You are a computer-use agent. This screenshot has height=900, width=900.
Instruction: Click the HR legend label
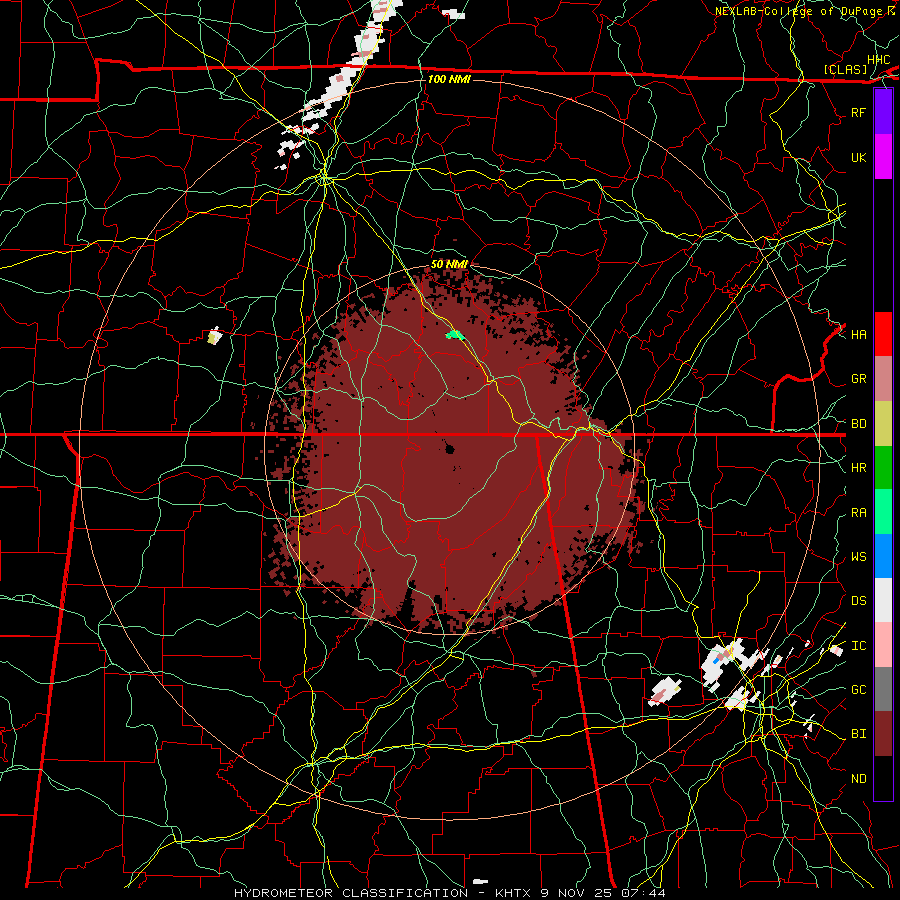(x=858, y=468)
